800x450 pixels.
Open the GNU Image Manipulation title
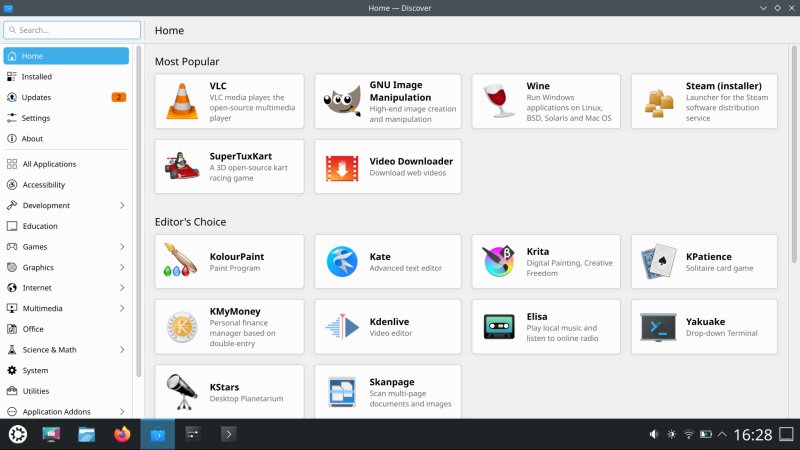pyautogui.click(x=401, y=91)
